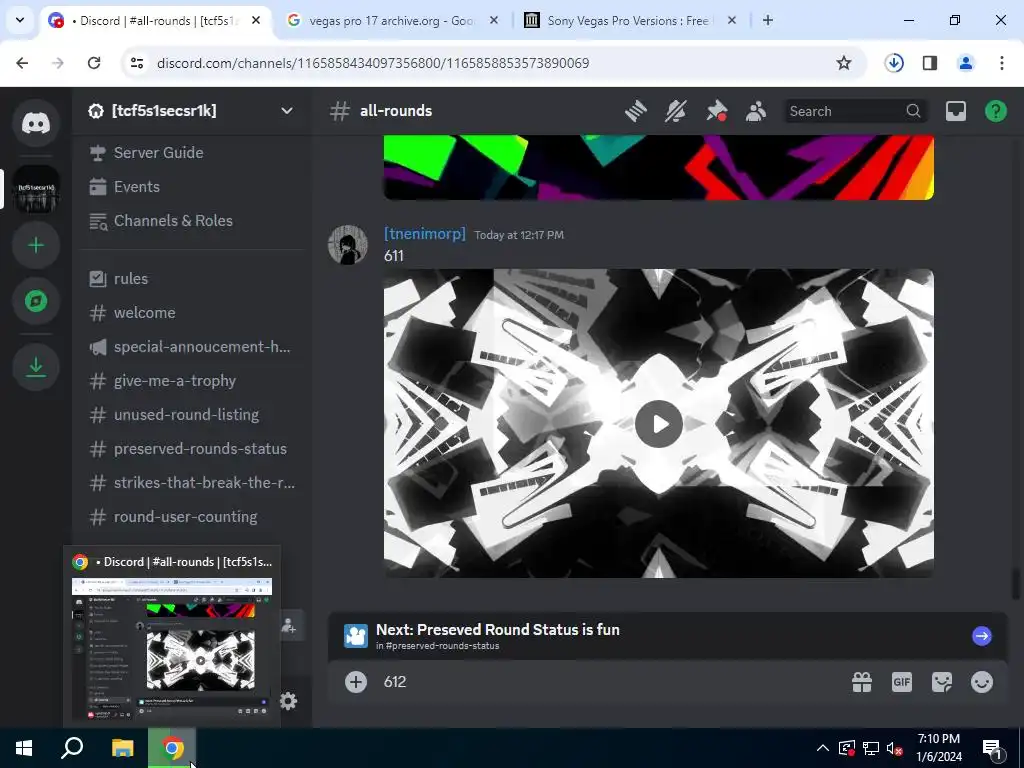This screenshot has height=768, width=1024.
Task: Toggle notification settings bell icon
Action: pos(676,111)
